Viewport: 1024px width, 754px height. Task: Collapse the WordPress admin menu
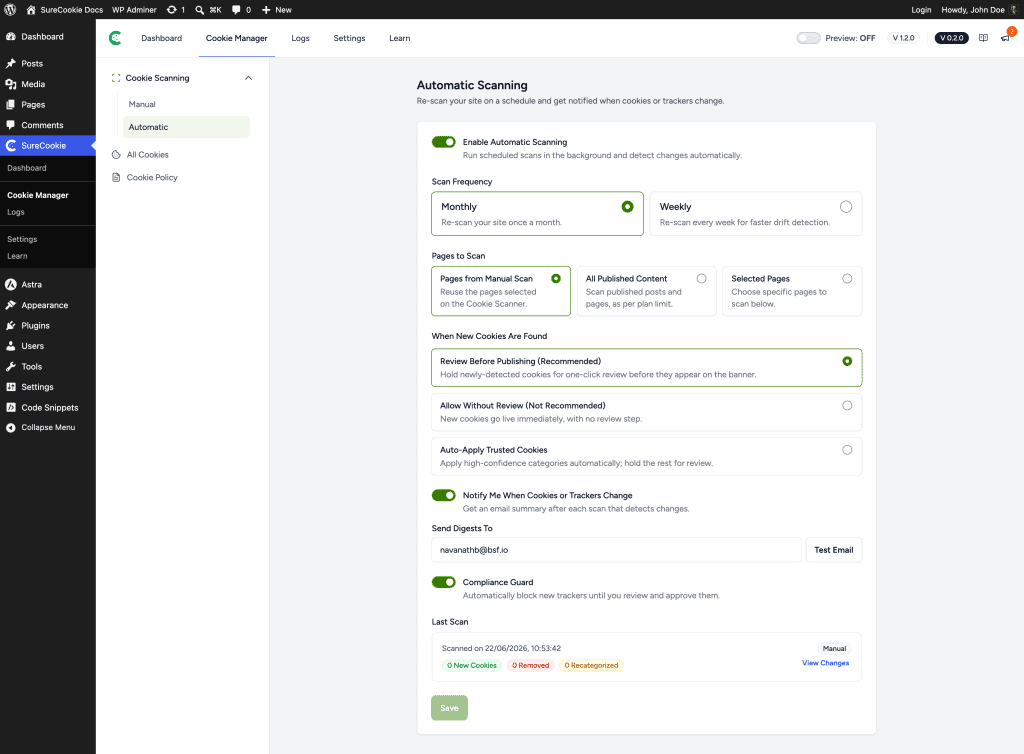click(x=48, y=428)
